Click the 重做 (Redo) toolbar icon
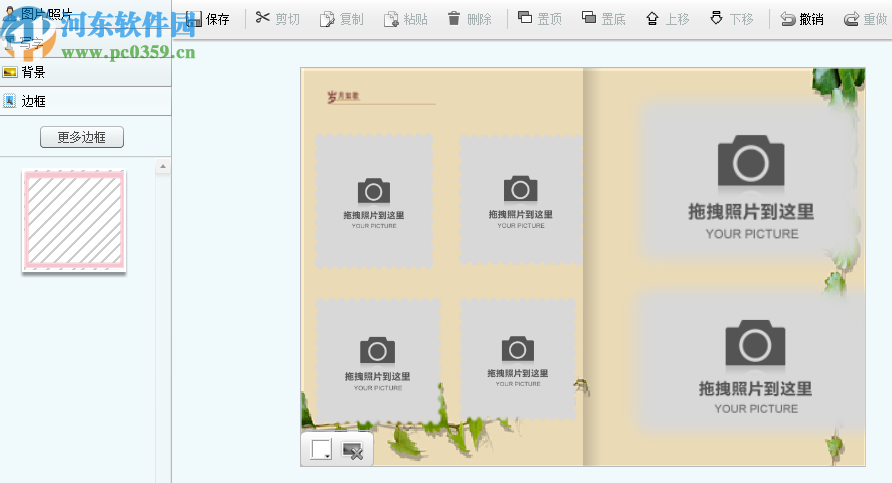Viewport: 892px width, 483px height. pyautogui.click(x=851, y=19)
